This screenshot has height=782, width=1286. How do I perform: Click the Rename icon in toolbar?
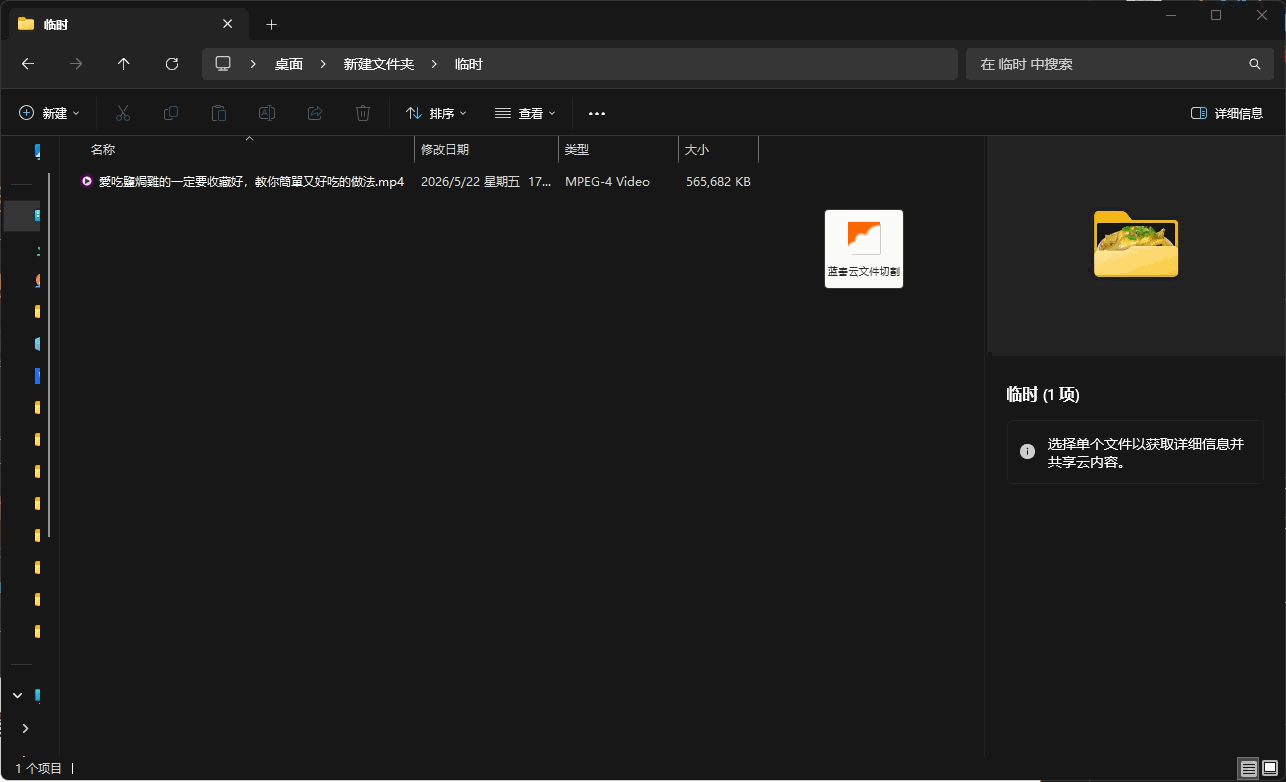(267, 113)
